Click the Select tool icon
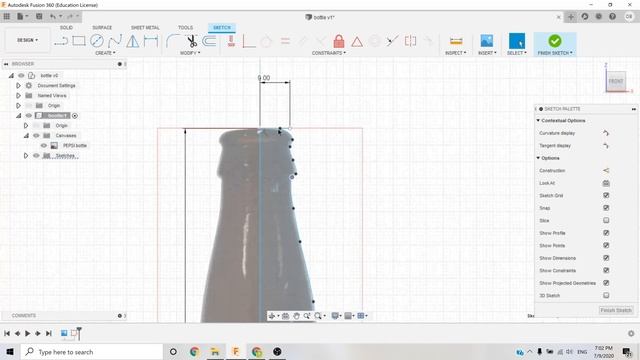The height and width of the screenshot is (360, 640). [x=517, y=41]
